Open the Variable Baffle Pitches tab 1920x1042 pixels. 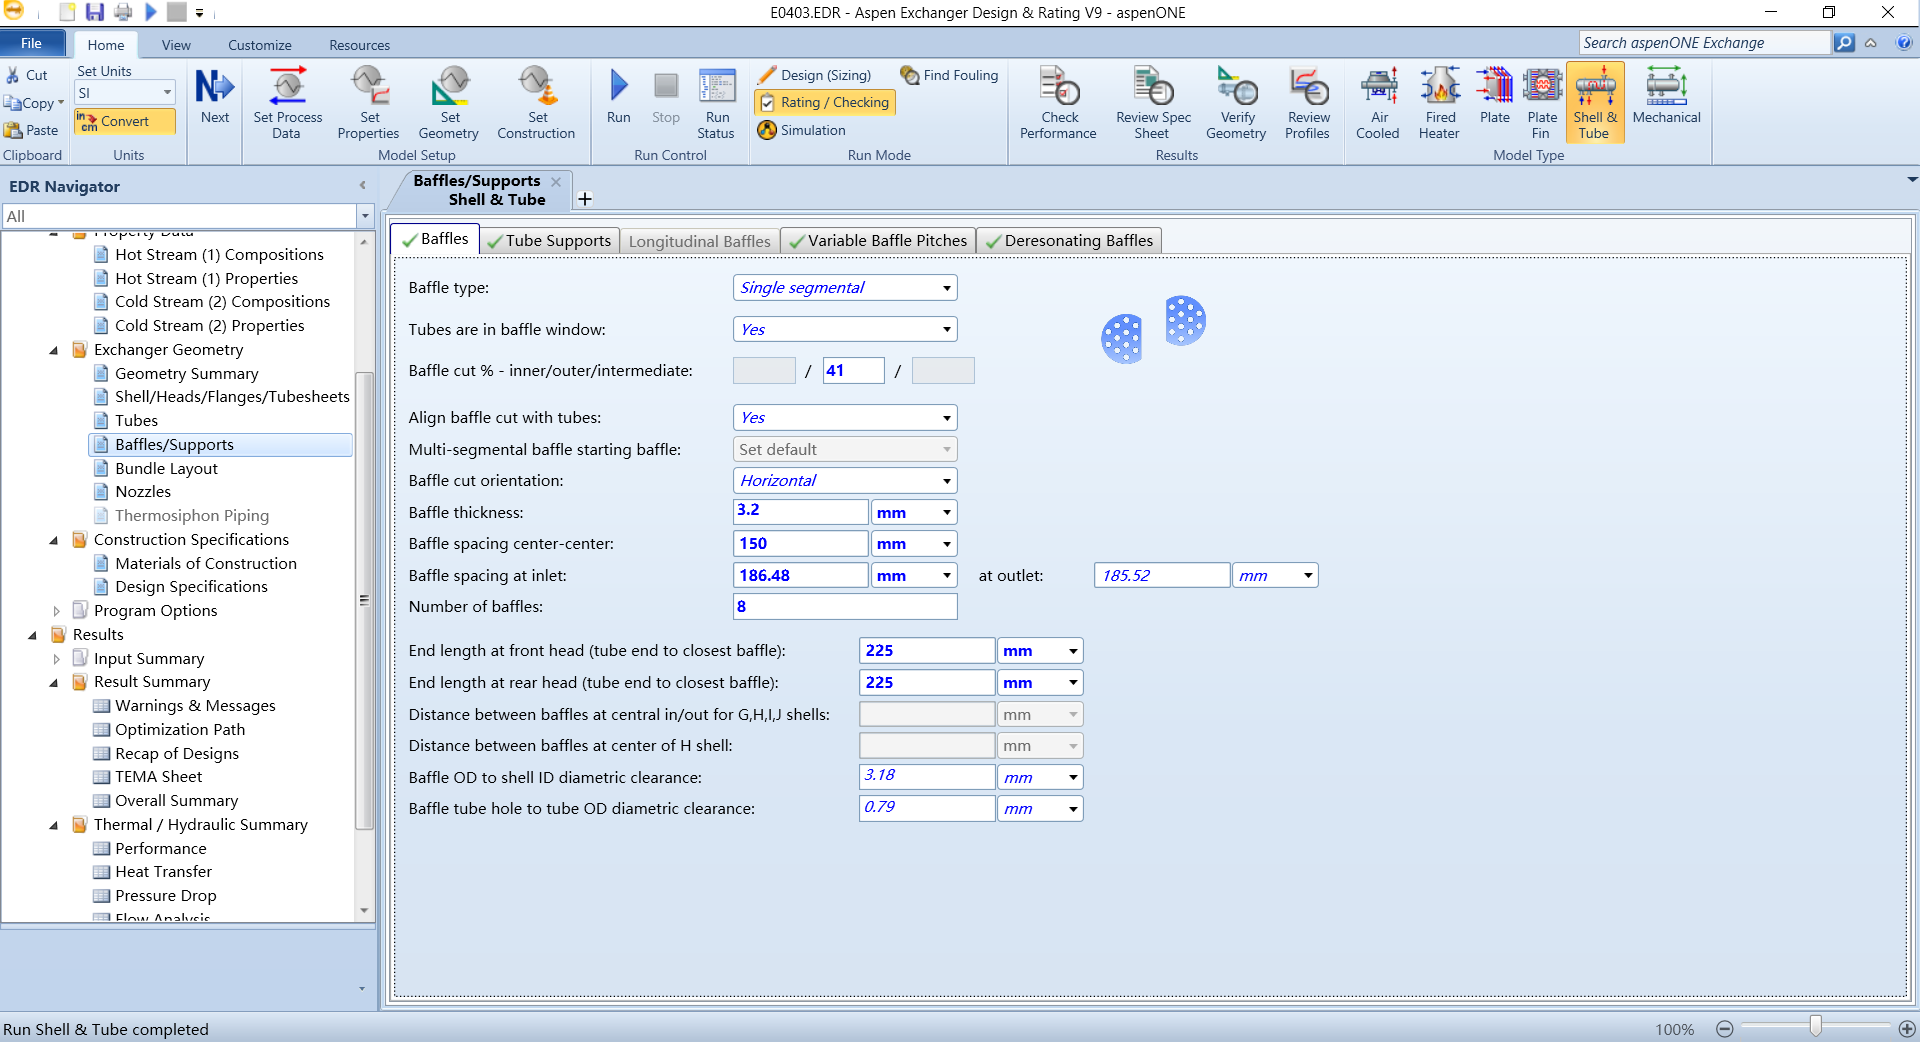pos(878,241)
